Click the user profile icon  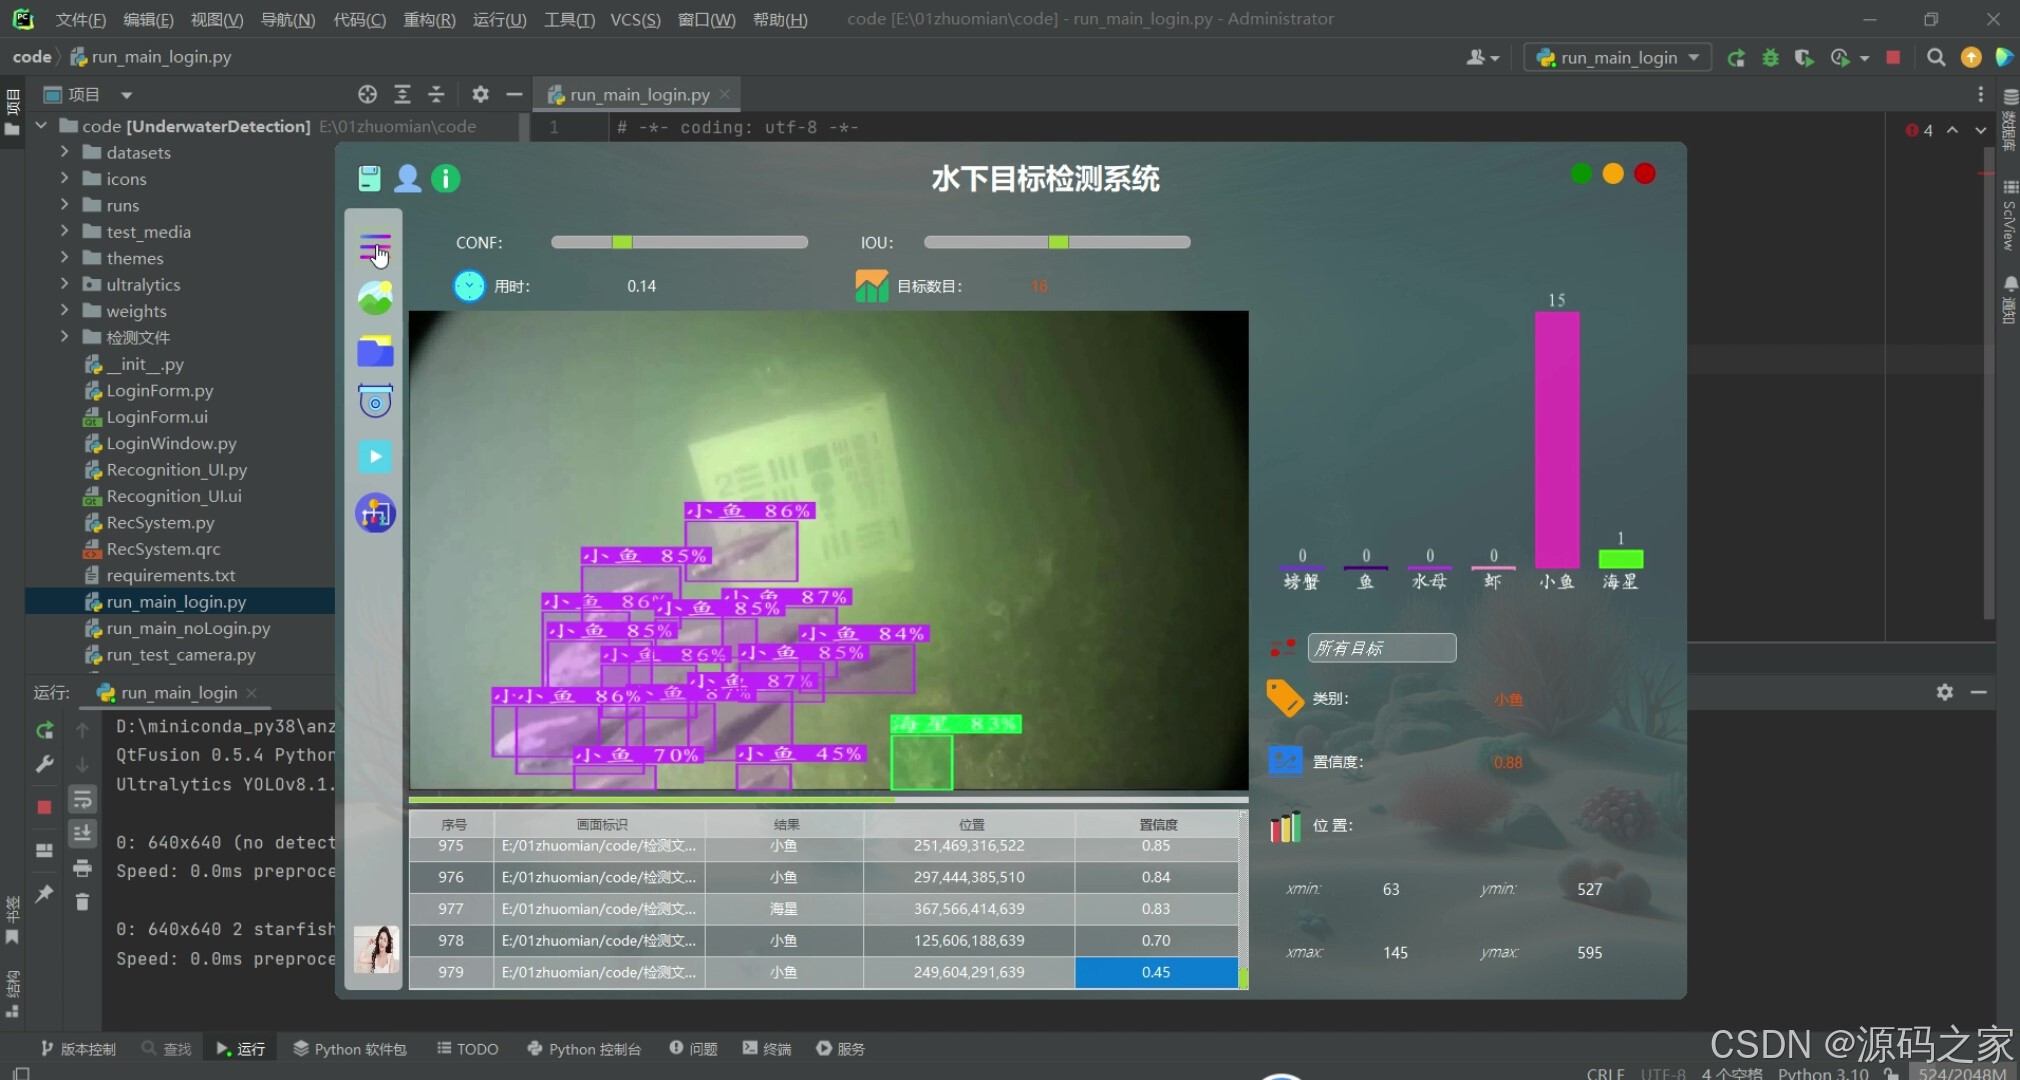coord(407,178)
